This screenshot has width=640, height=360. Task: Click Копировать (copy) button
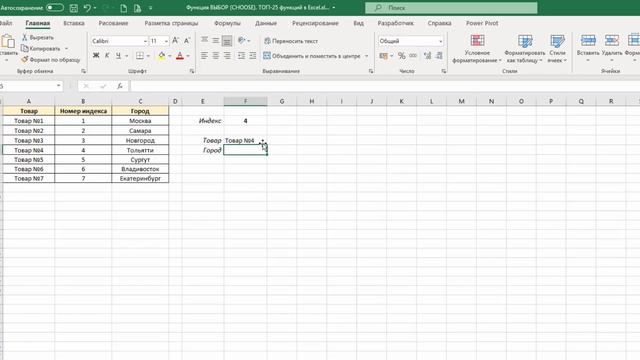tap(41, 49)
